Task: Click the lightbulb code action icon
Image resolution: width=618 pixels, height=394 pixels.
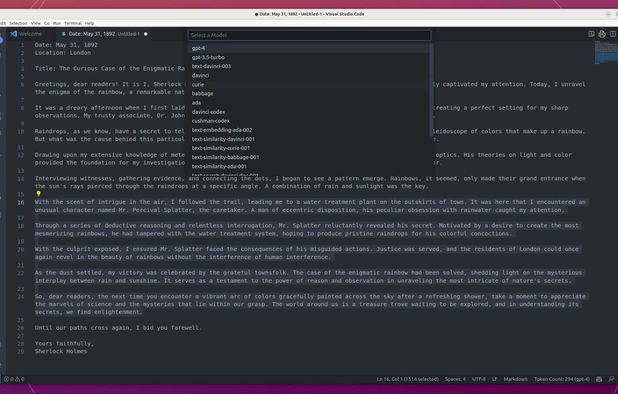Action: coord(39,194)
